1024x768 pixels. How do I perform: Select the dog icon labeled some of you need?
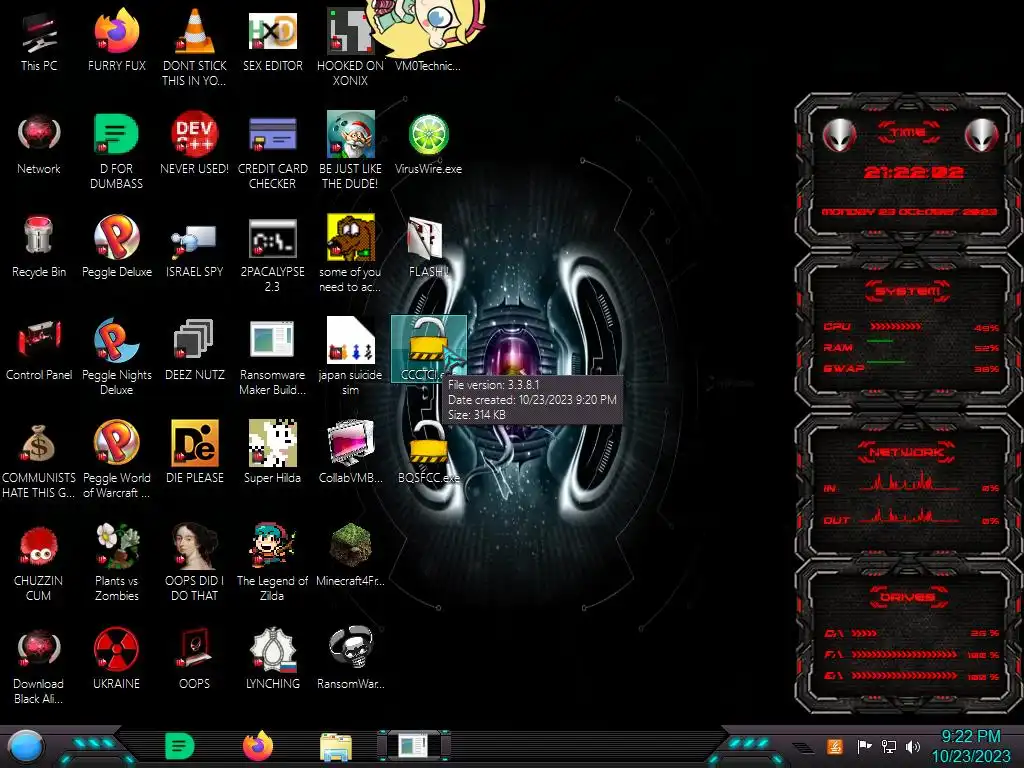pos(350,254)
